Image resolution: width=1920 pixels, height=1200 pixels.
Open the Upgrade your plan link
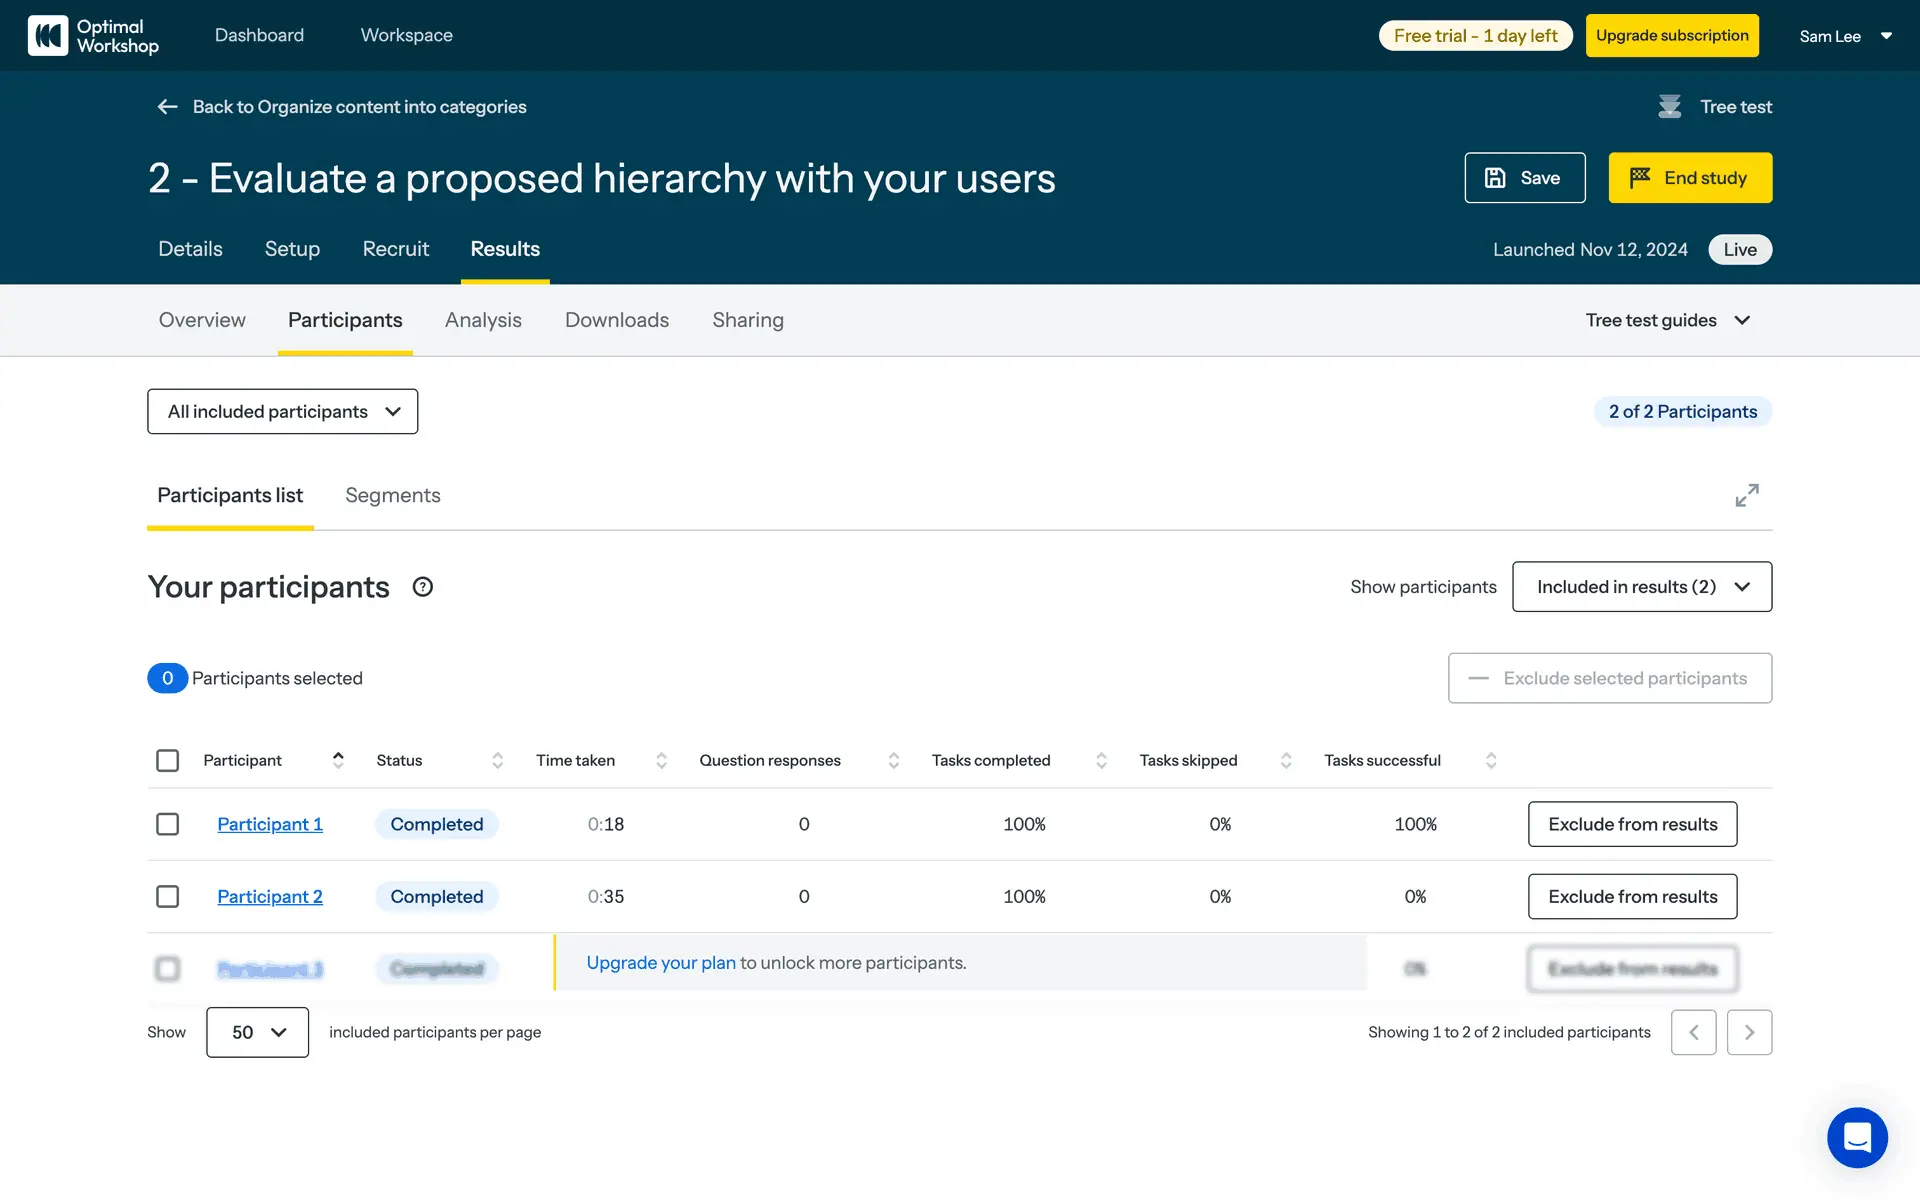click(x=660, y=962)
